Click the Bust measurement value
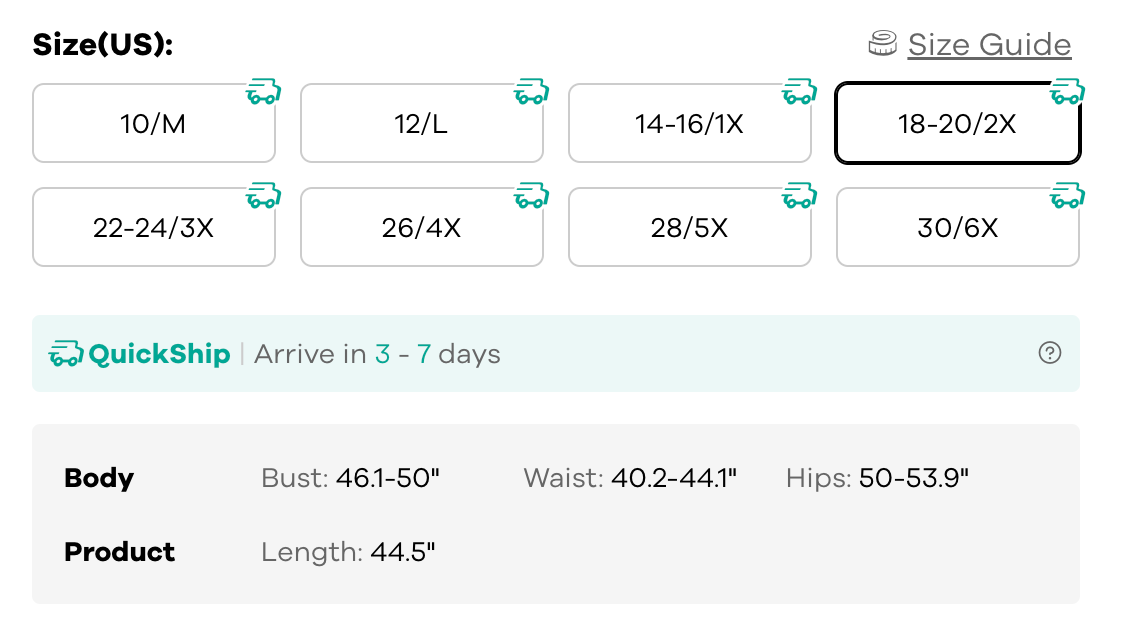Screen dimensions: 1132x618 [388, 478]
